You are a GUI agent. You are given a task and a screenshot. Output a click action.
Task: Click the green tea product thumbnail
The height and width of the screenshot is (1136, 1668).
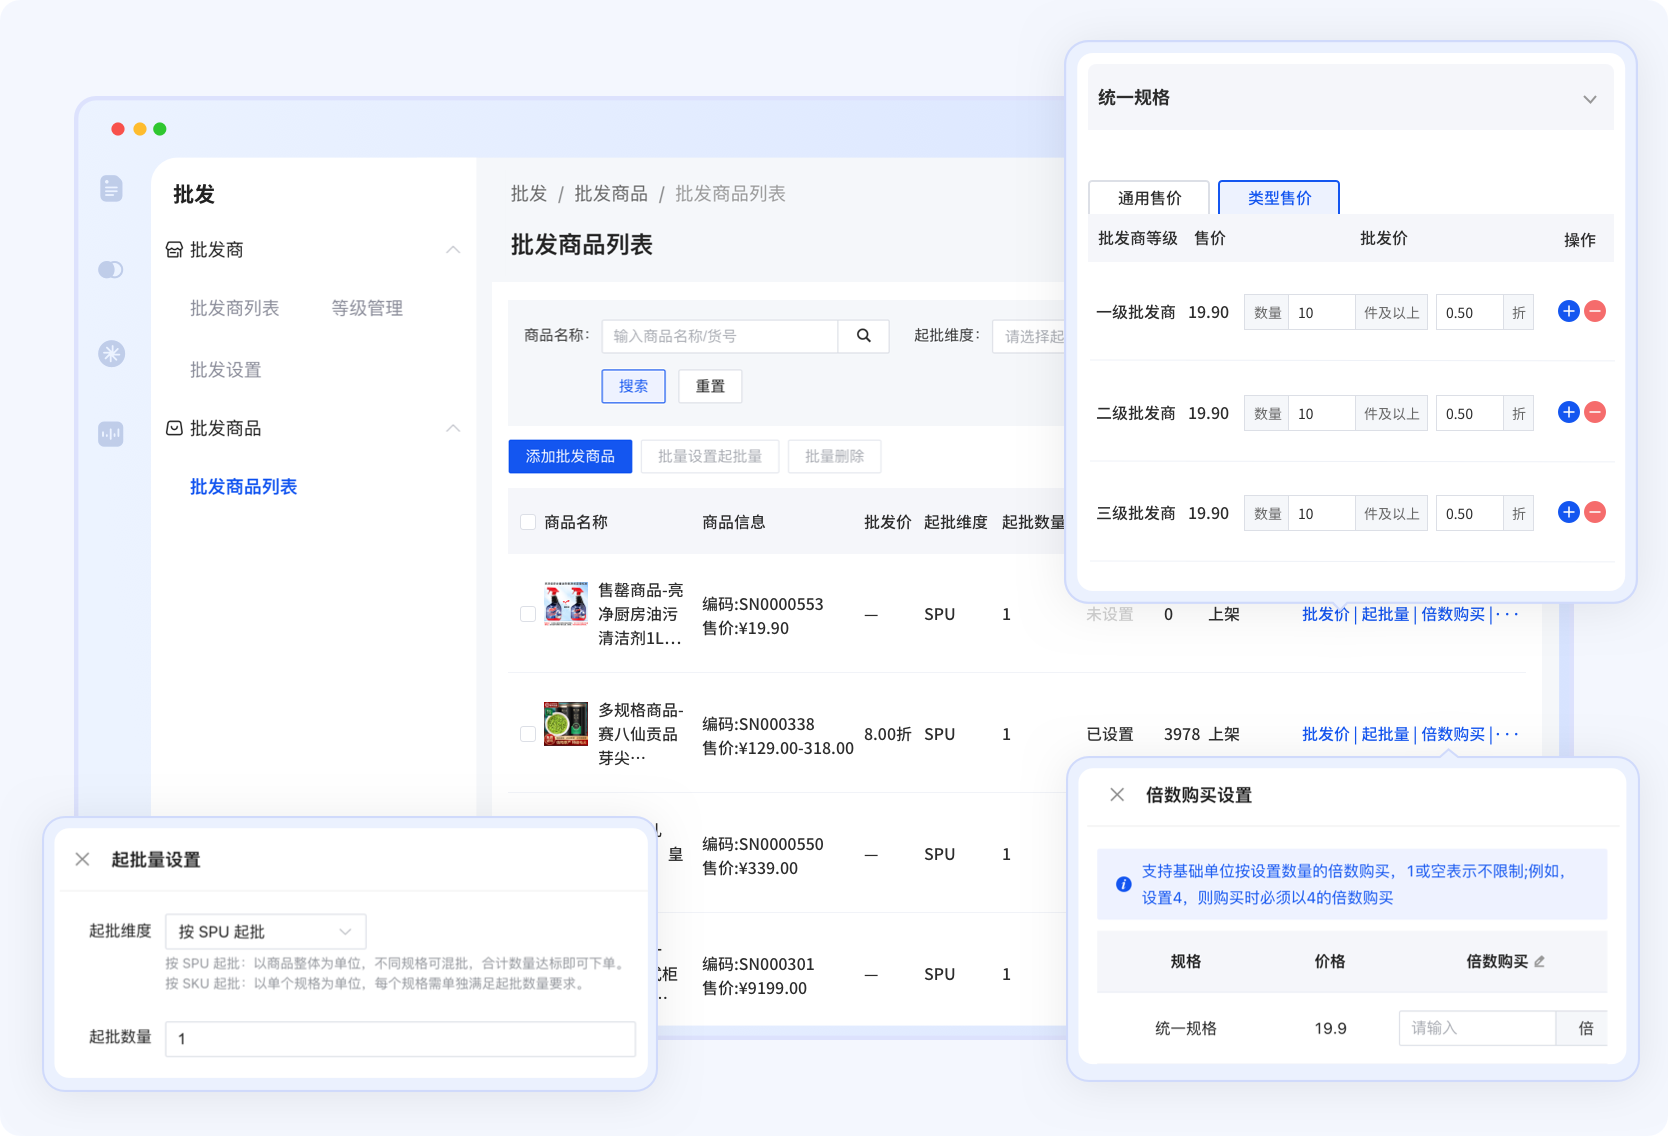[566, 724]
